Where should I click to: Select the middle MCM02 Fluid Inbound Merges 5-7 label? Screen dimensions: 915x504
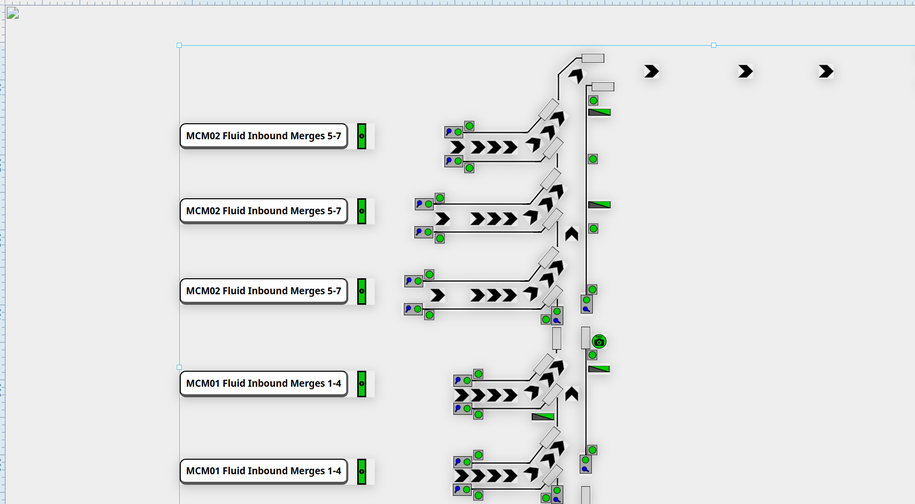(x=264, y=211)
